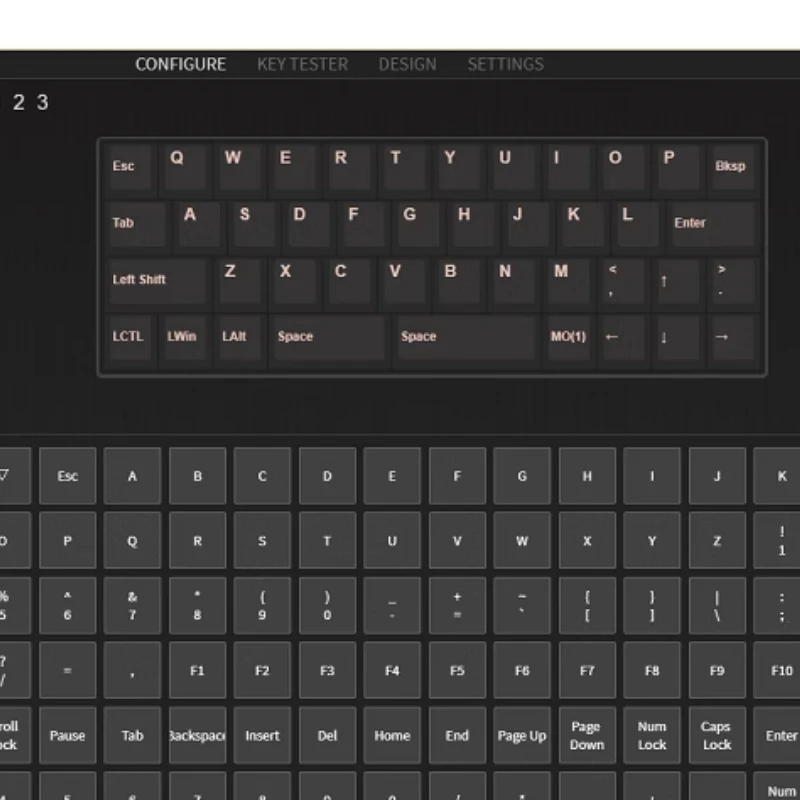The height and width of the screenshot is (800, 800).
Task: Select the LCTL key on the layout
Action: click(x=130, y=338)
